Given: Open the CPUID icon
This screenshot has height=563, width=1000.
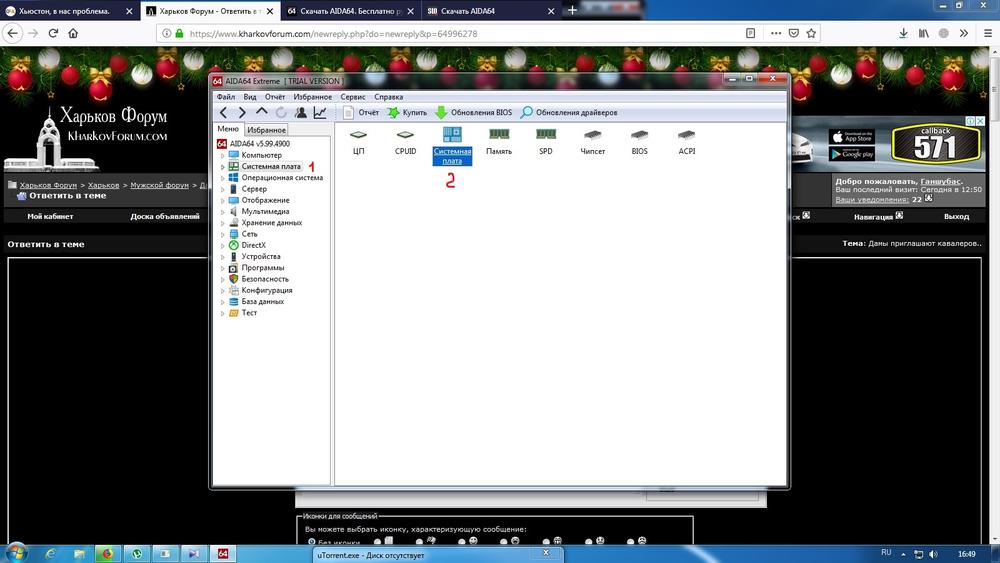Looking at the screenshot, I should 405,142.
